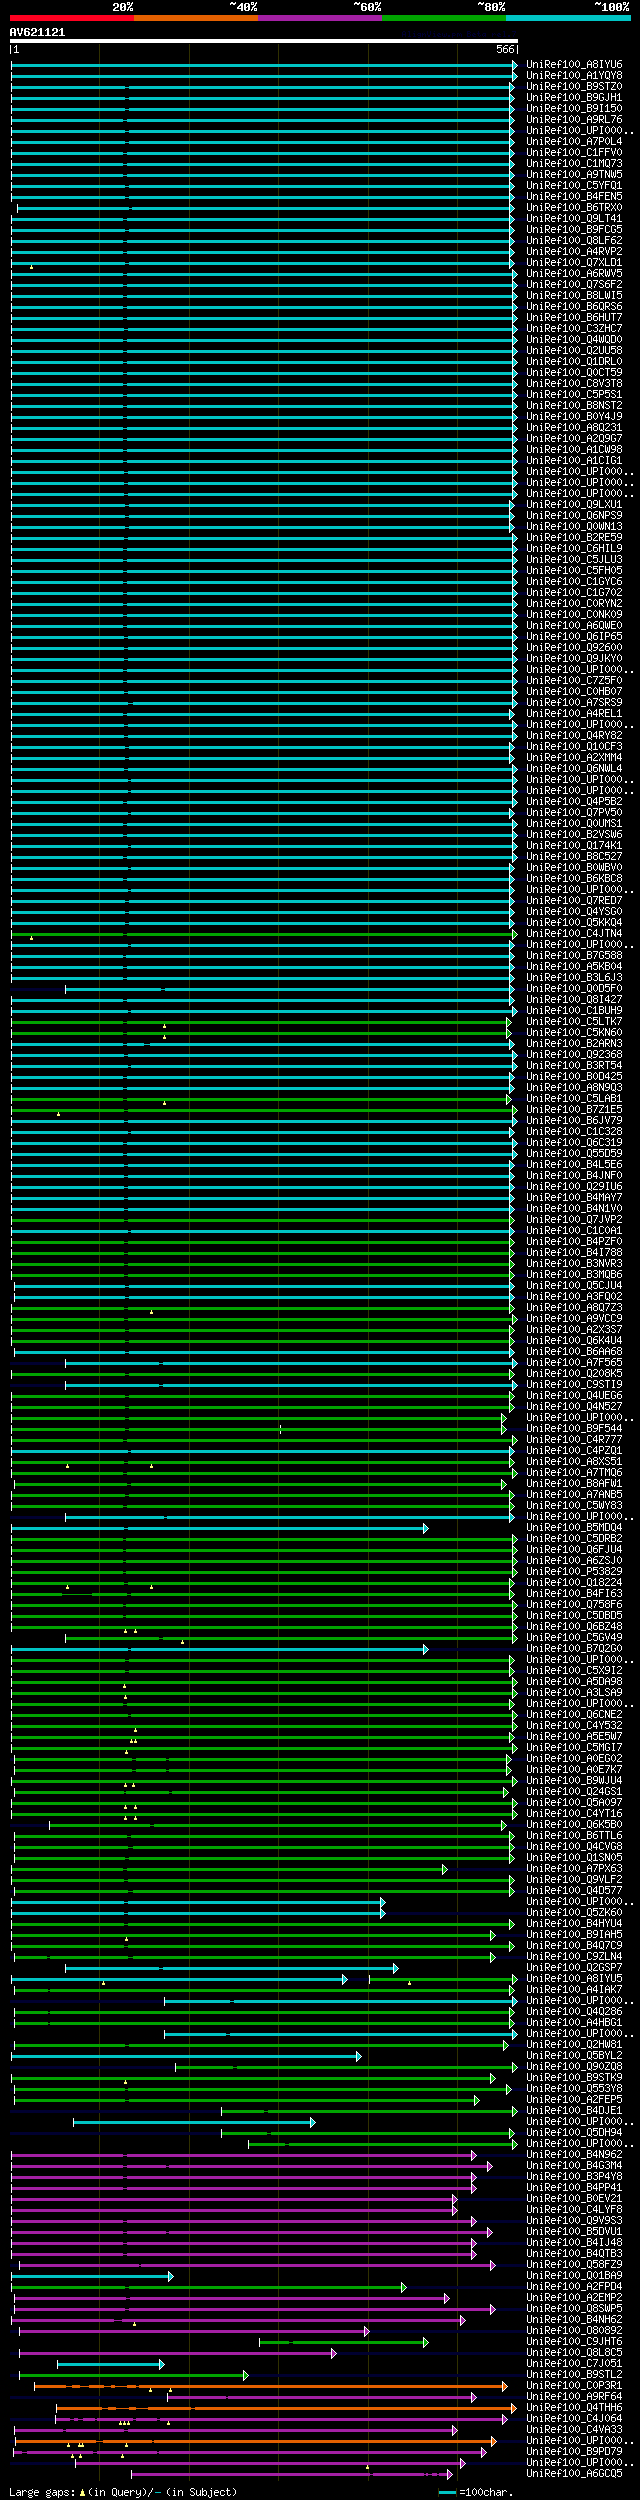The image size is (640, 2500).
Task: Select the UniRef100_Q9LT41 label
Action: 574,218
